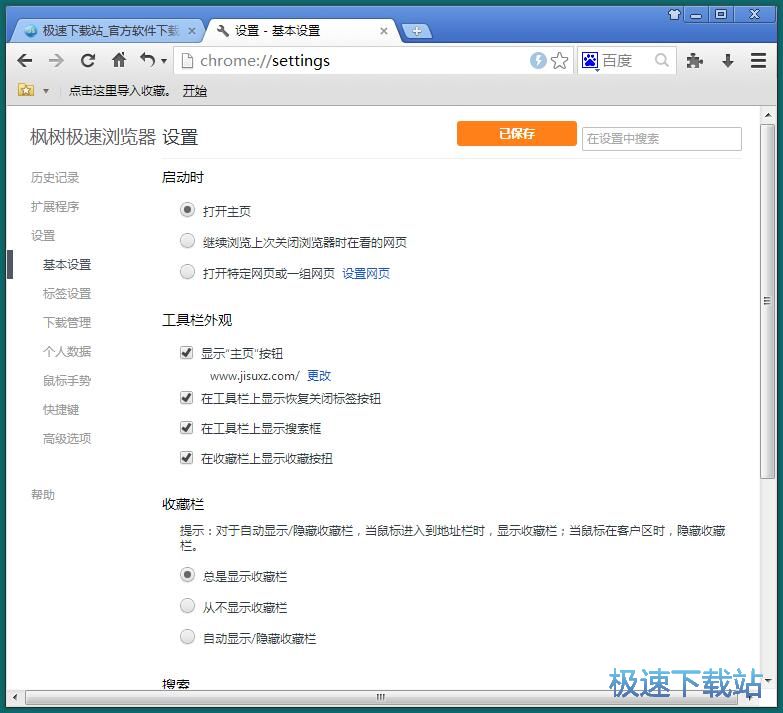Go to the home page icon

pos(119,61)
